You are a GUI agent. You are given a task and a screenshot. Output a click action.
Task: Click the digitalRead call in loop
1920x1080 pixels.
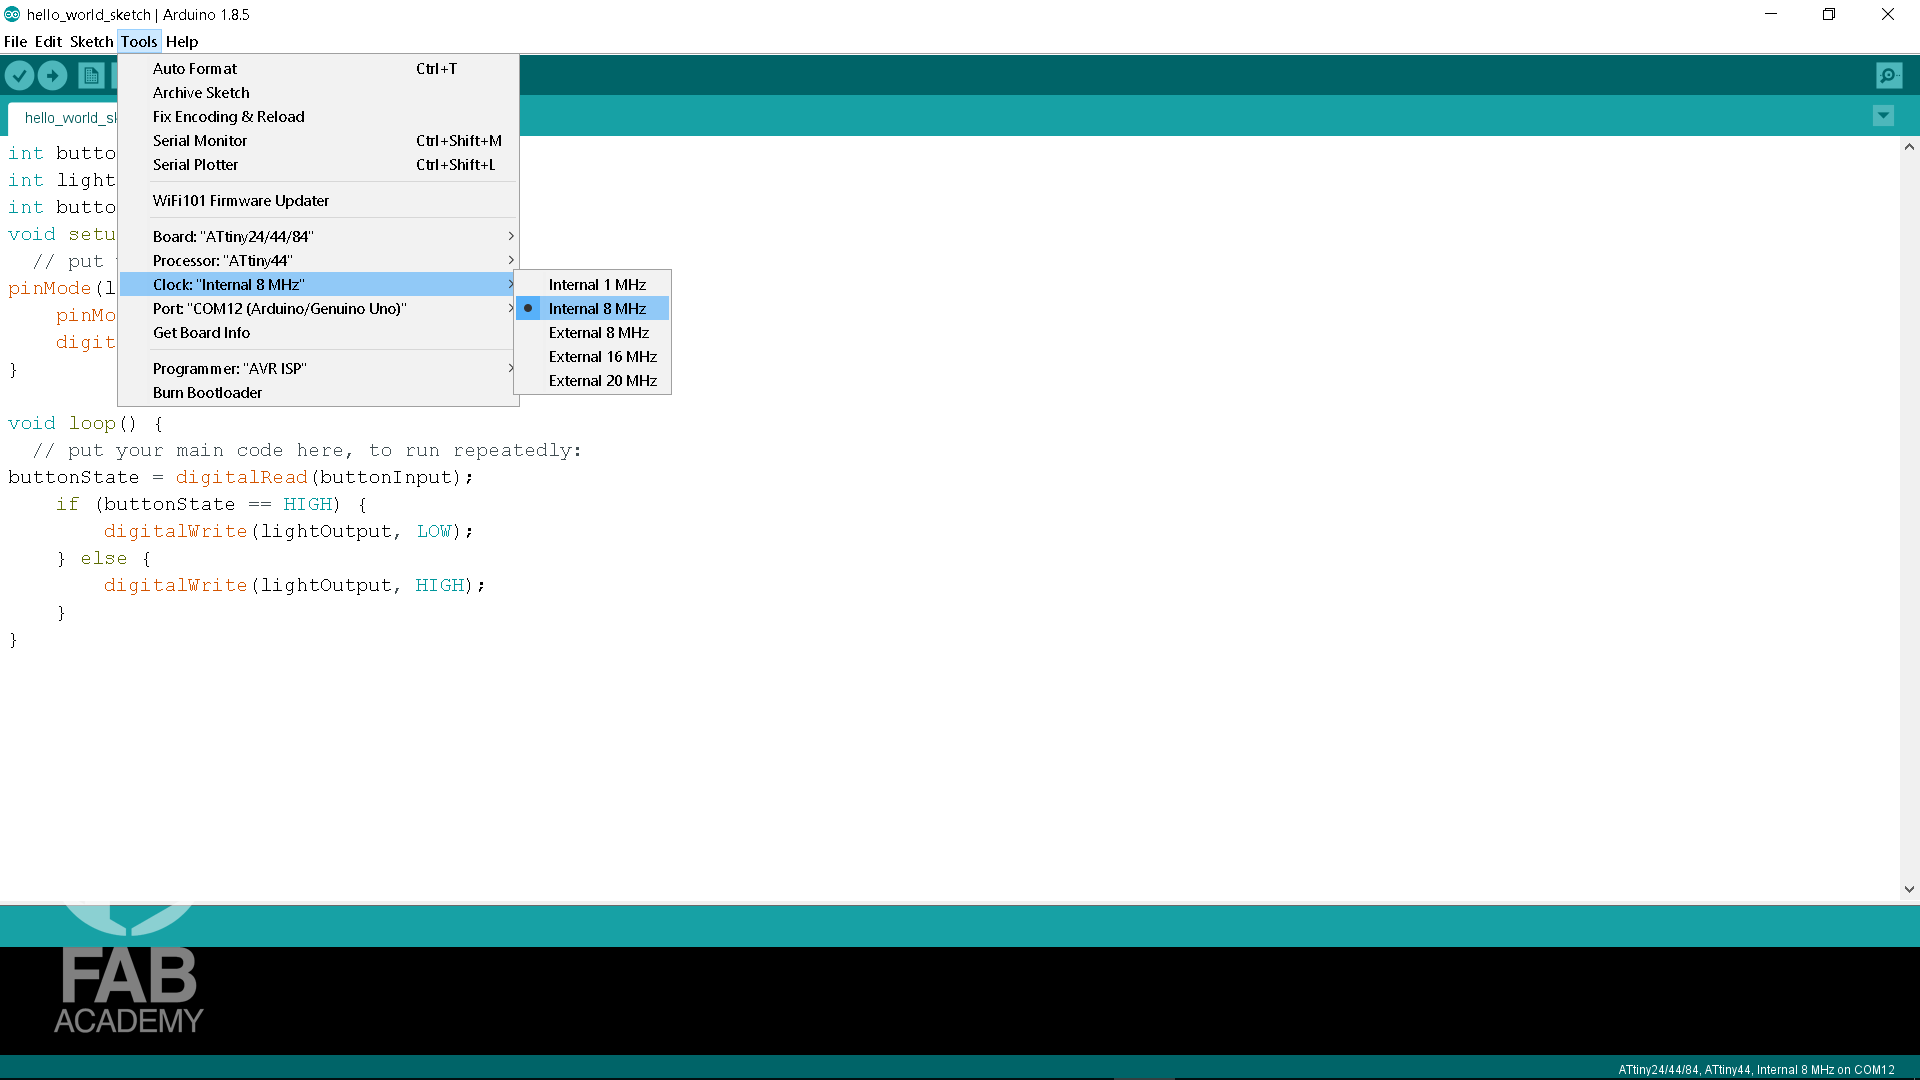[x=241, y=478]
